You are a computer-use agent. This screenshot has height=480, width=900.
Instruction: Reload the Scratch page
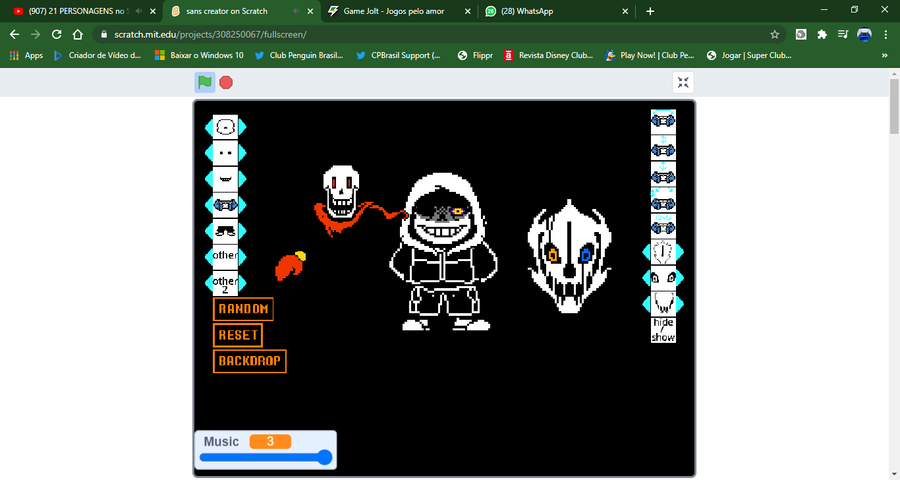click(x=56, y=34)
